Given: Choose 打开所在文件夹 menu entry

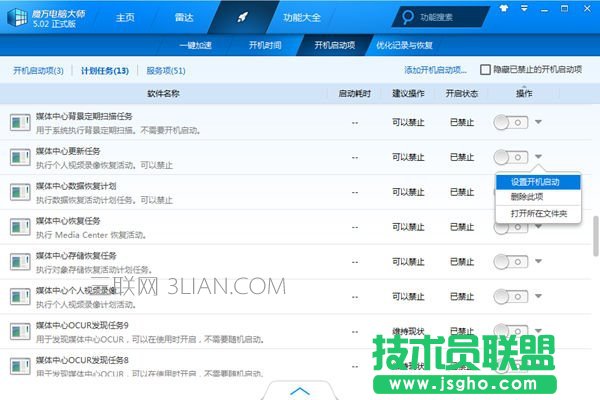Looking at the screenshot, I should pyautogui.click(x=538, y=213).
